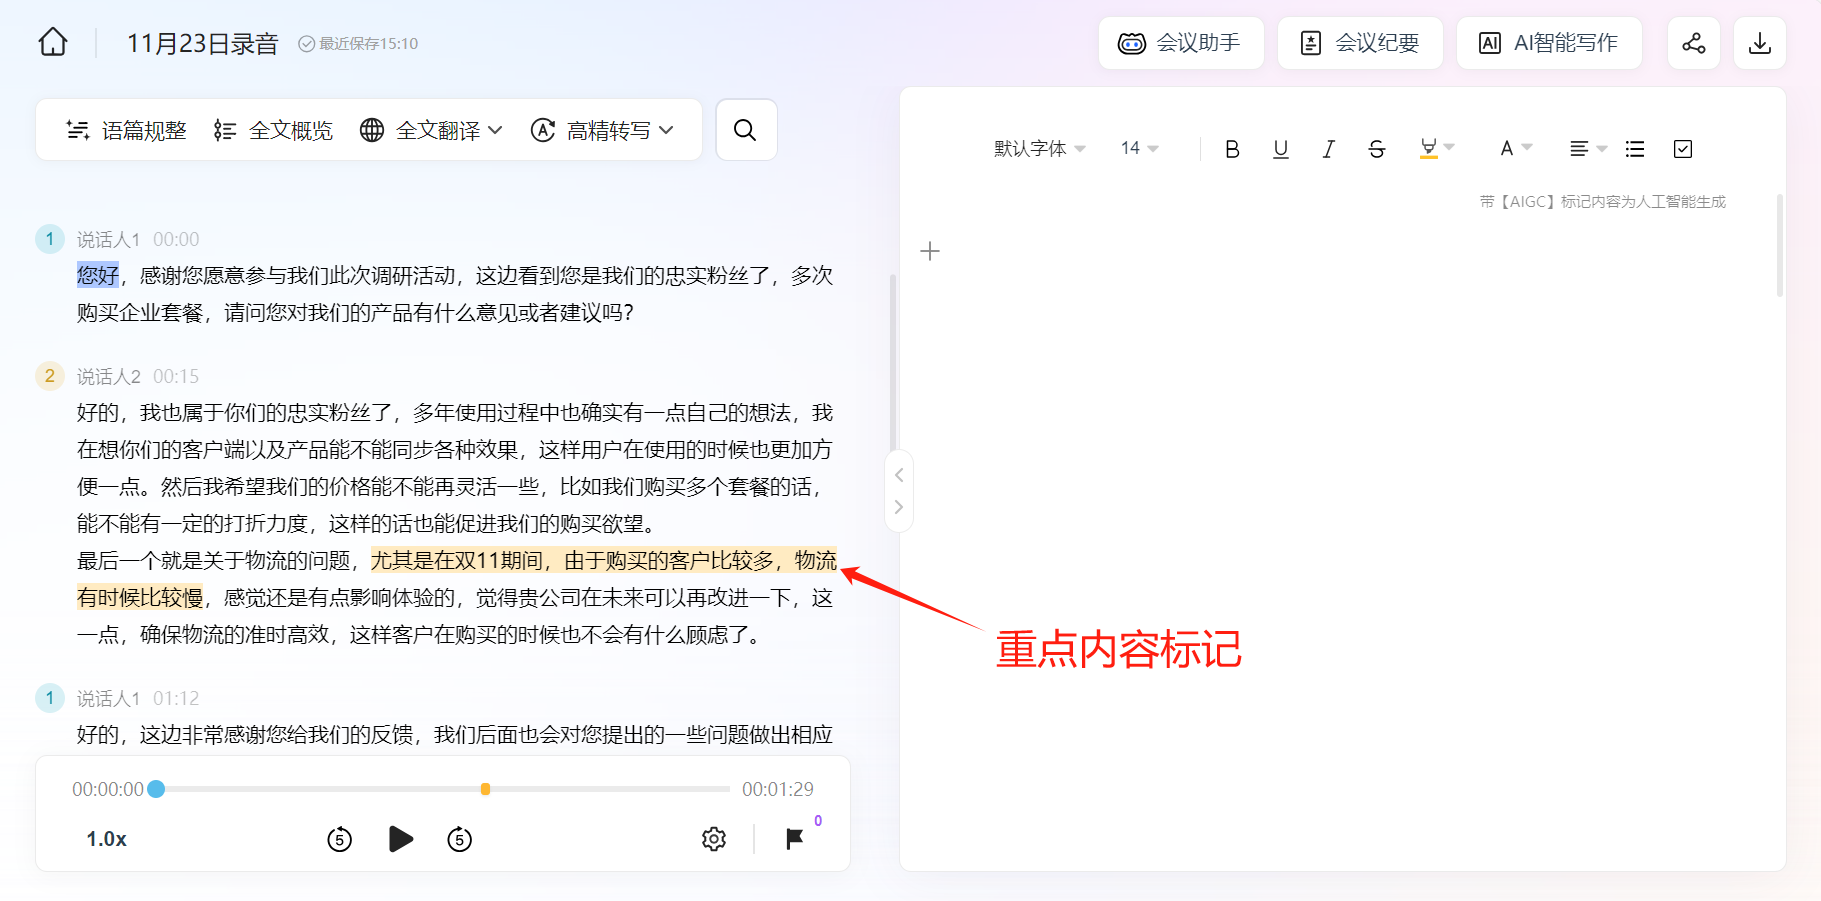Toggle bold formatting in editor
1821x901 pixels.
point(1232,149)
